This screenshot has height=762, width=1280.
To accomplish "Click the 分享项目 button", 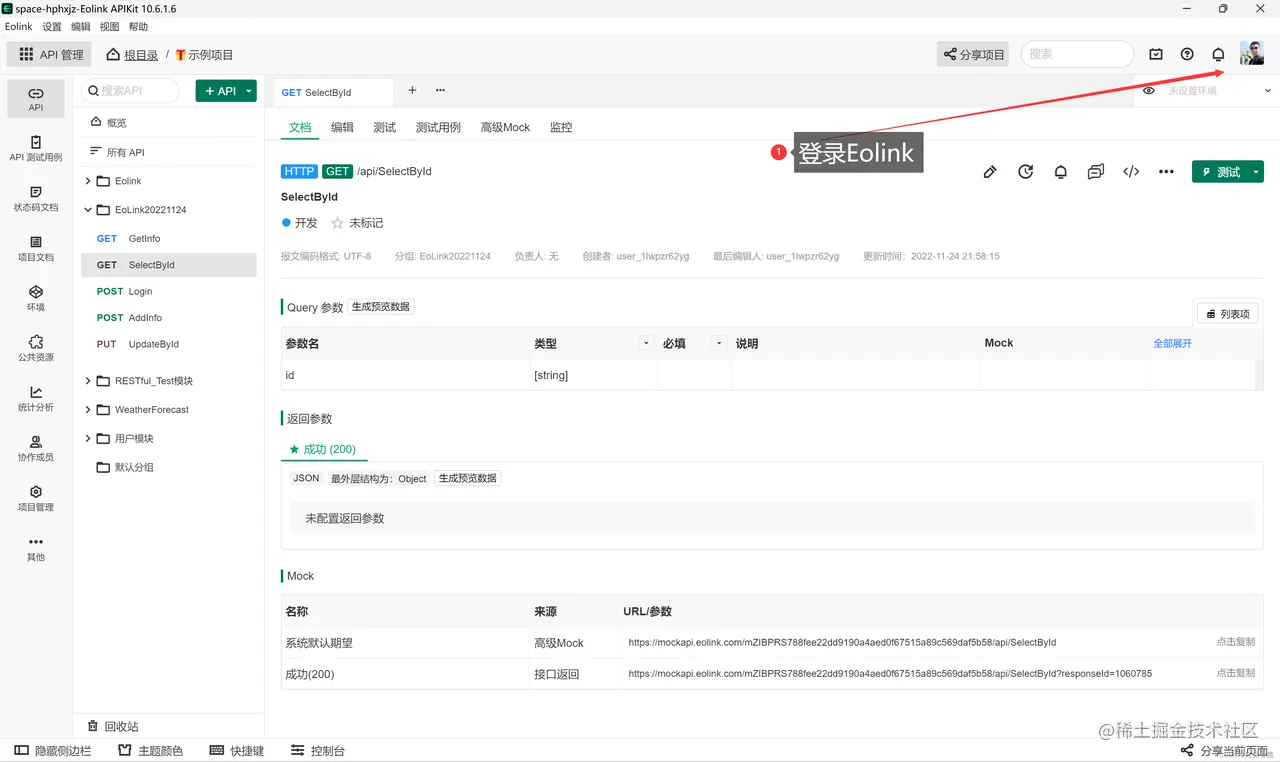I will pos(973,54).
